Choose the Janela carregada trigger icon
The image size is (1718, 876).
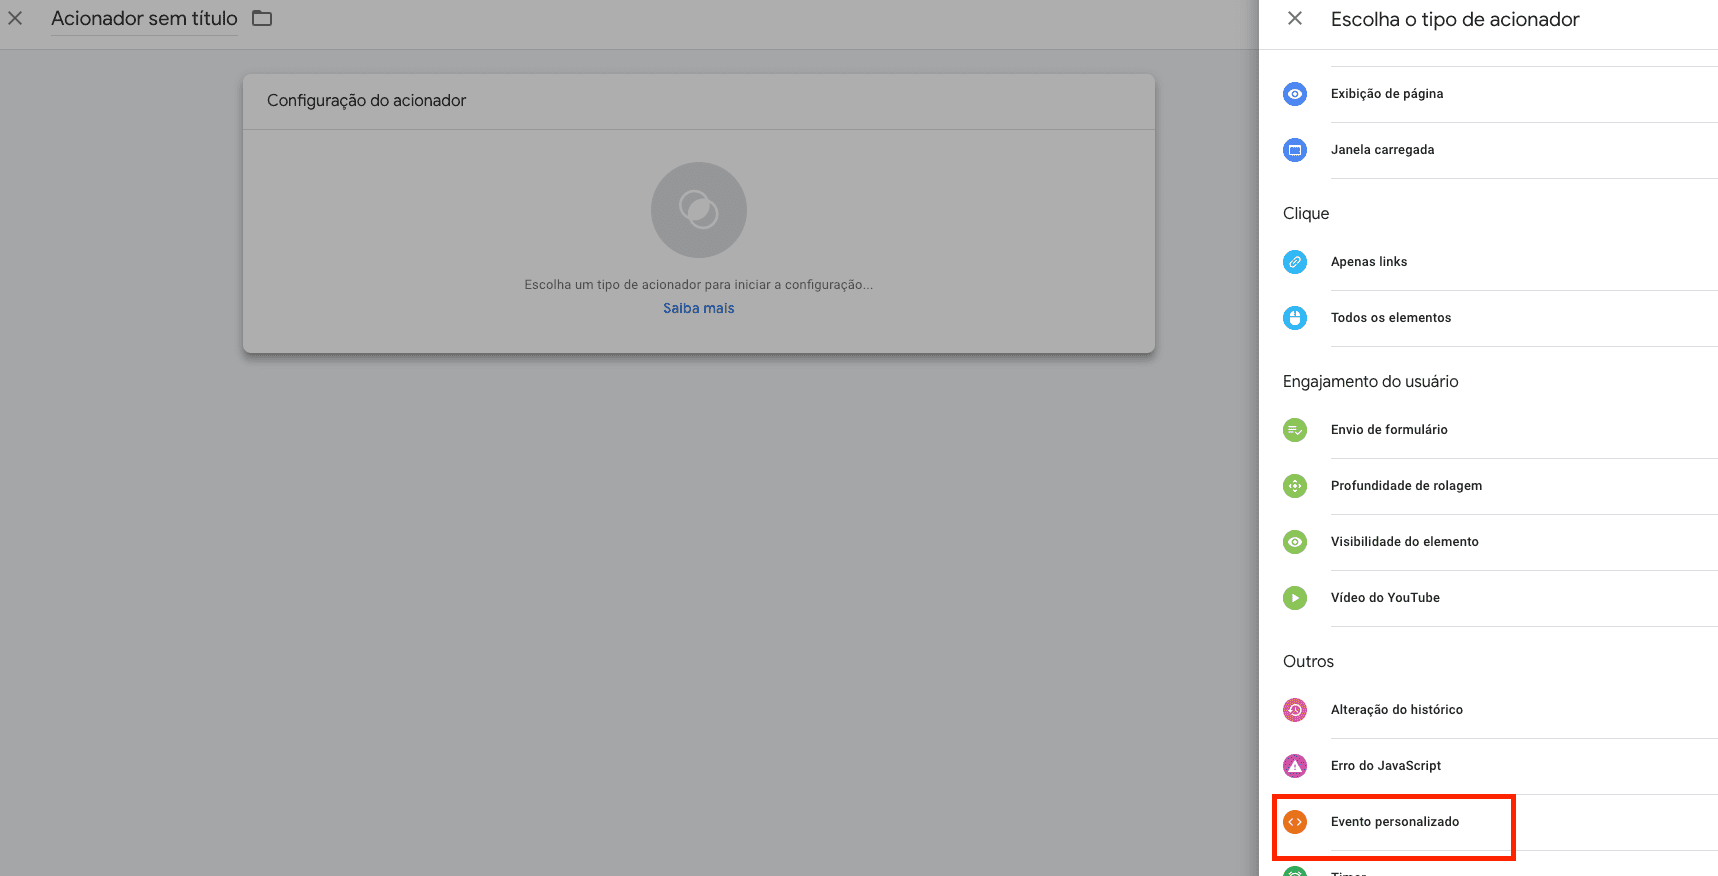(x=1295, y=150)
